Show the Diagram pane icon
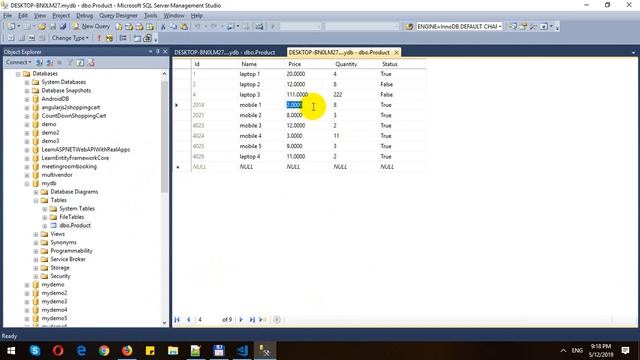Screen dimensions: 640x360 click(11, 38)
